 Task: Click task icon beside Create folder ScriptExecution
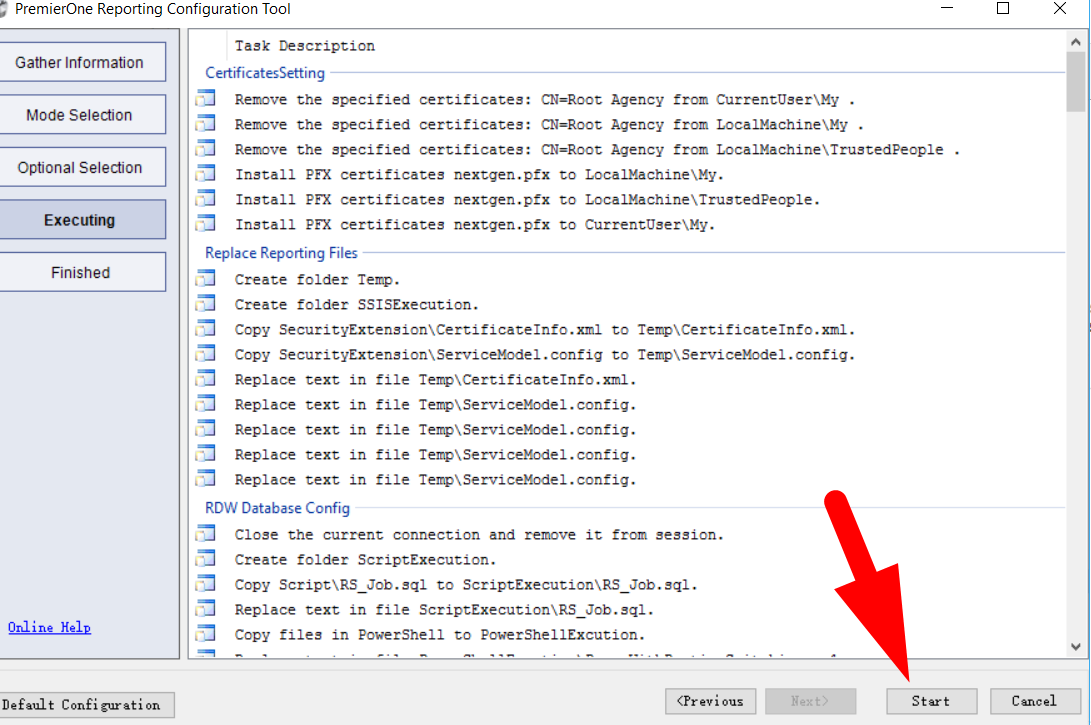pos(205,559)
